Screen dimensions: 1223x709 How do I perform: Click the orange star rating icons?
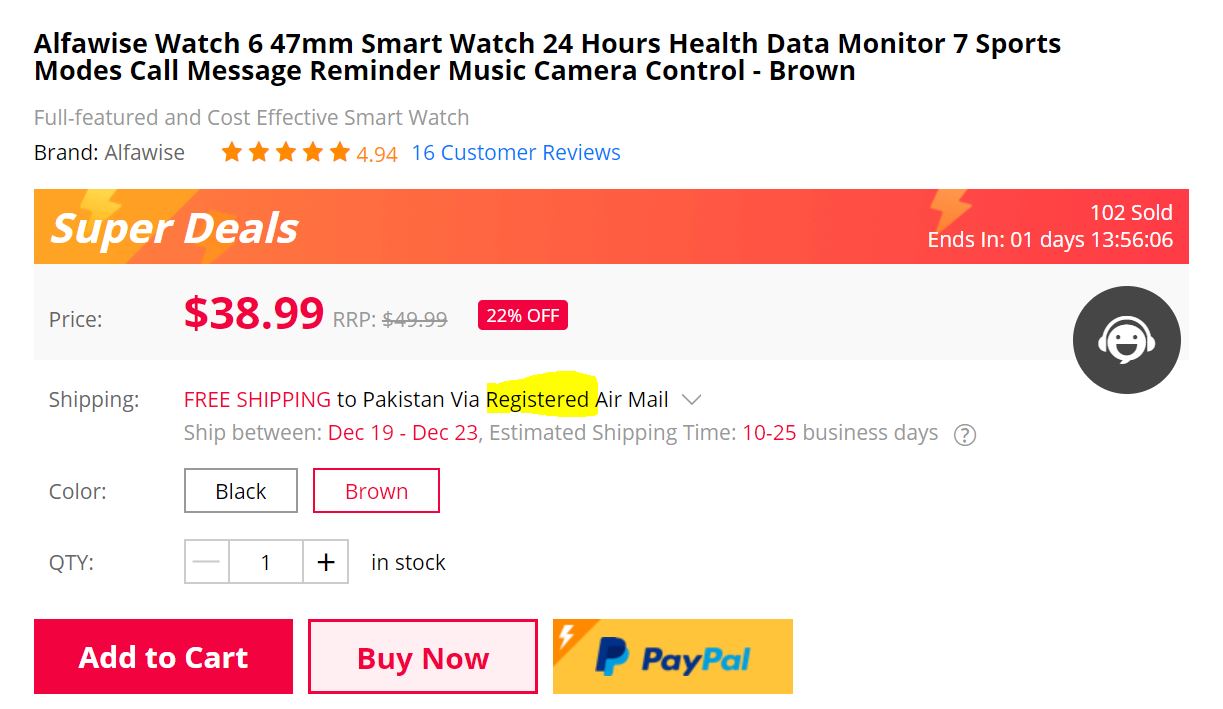tap(285, 153)
